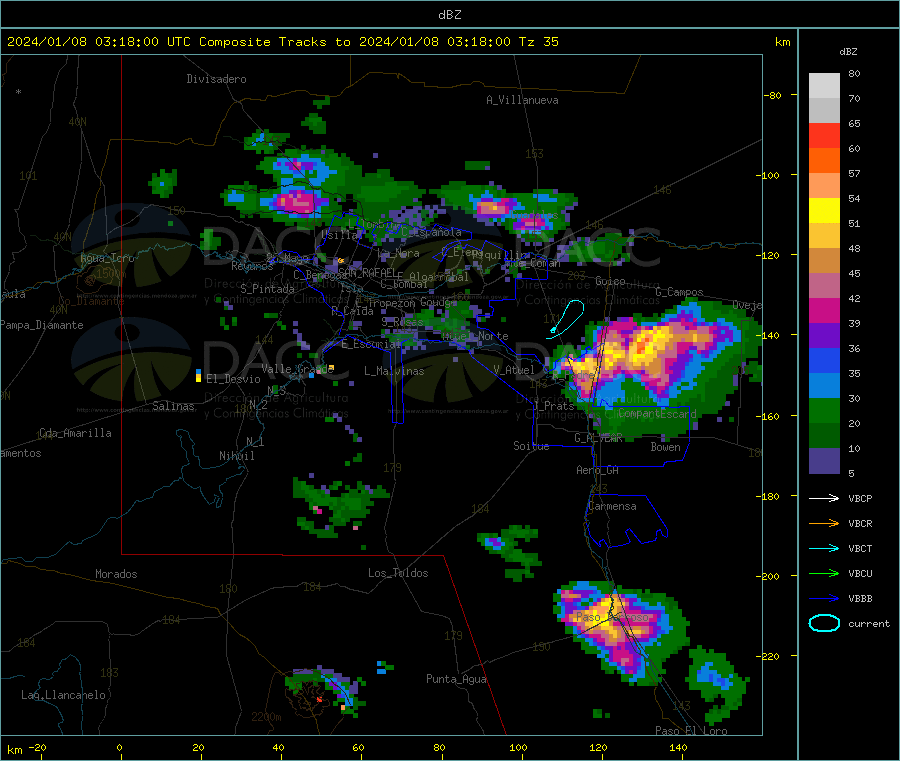The height and width of the screenshot is (761, 900).
Task: Click the 60 km horizontal axis tick label
Action: (x=358, y=747)
